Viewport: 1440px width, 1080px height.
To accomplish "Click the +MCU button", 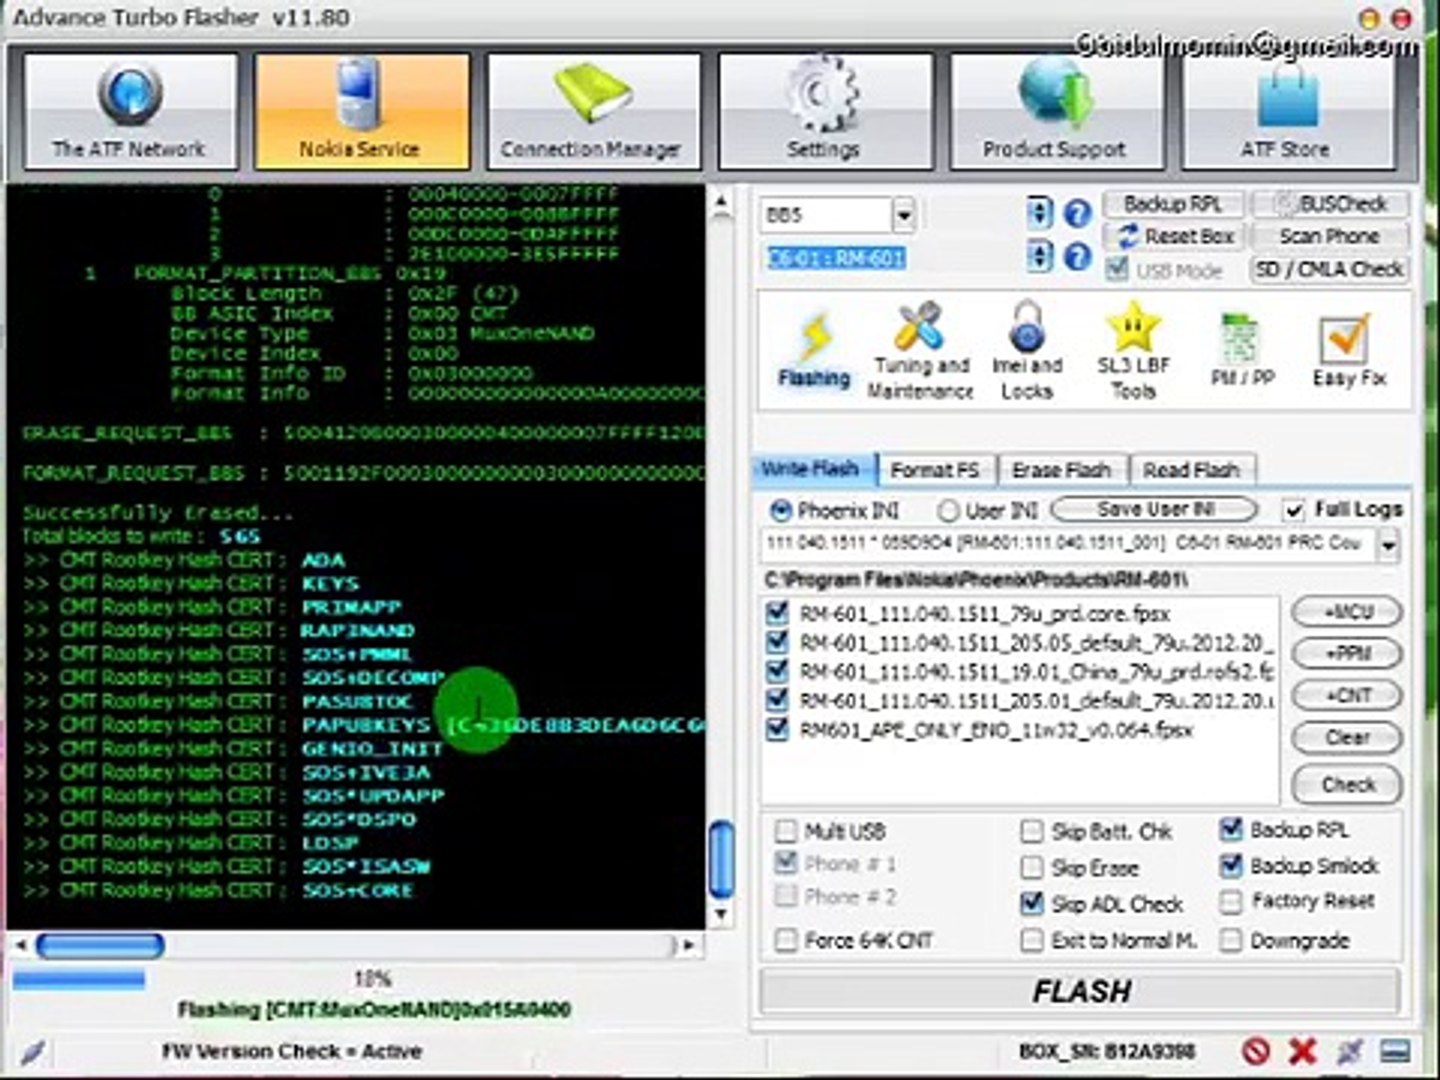I will point(1347,612).
